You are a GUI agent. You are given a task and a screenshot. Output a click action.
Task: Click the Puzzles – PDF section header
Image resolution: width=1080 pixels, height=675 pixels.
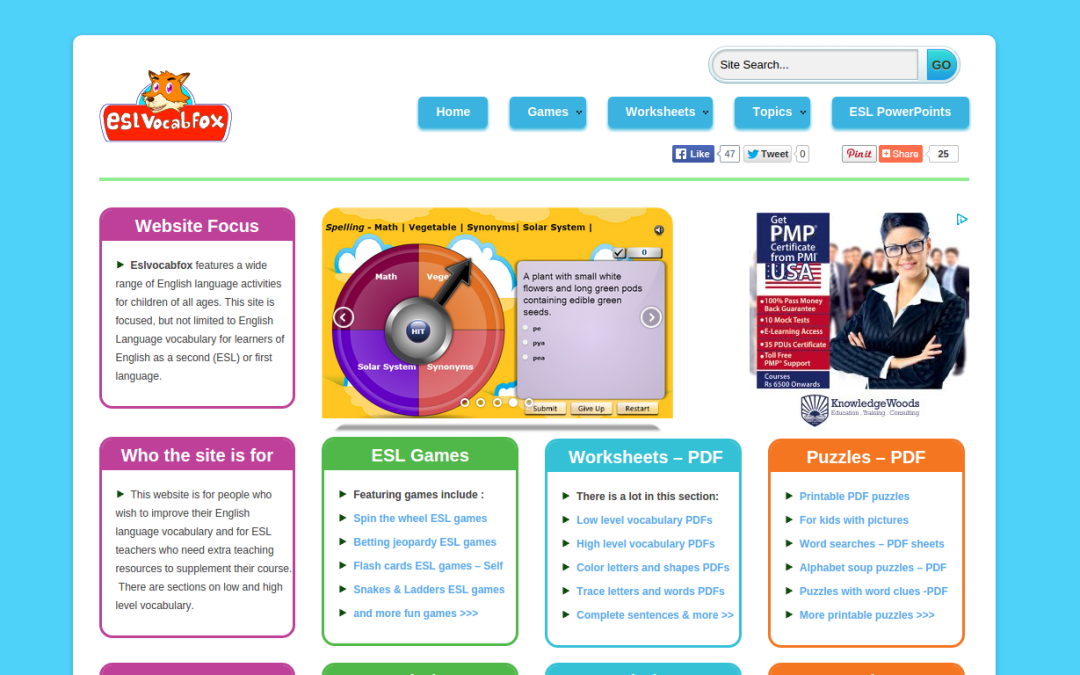[x=866, y=457]
